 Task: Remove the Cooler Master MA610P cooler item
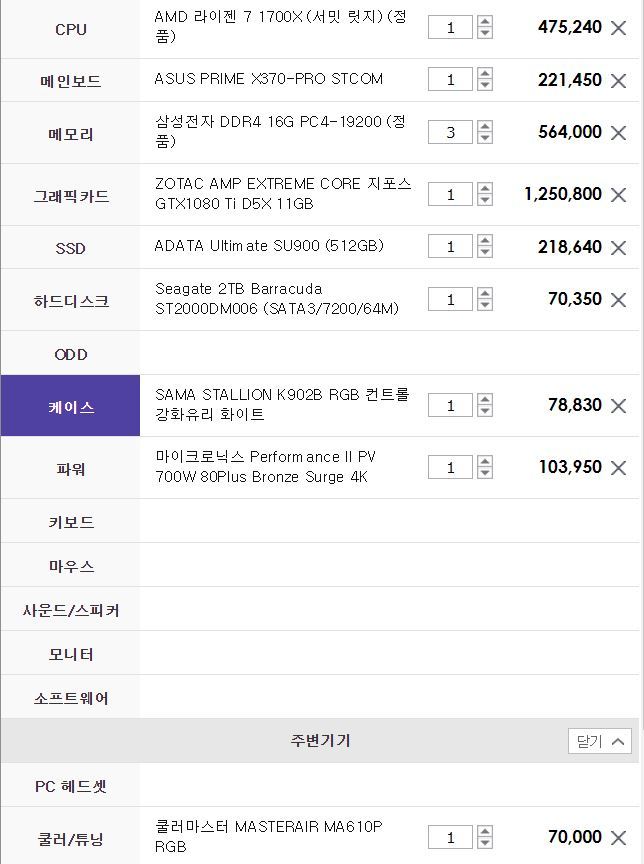[x=618, y=838]
